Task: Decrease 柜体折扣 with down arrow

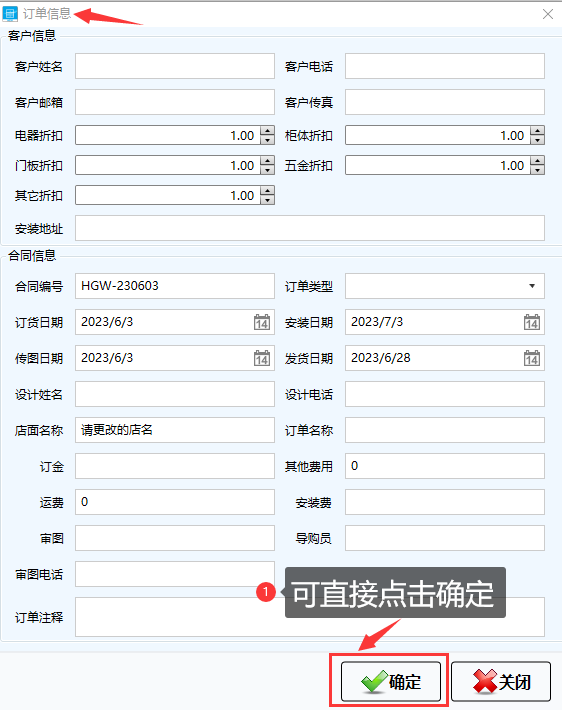Action: [538, 140]
